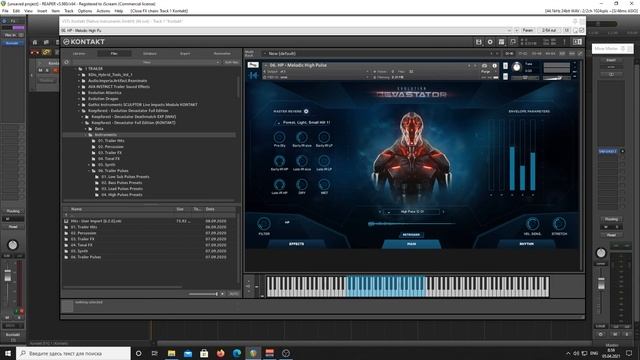The height and width of the screenshot is (360, 640).
Task: Open Microsoft Store from taskbar
Action: [x=204, y=353]
